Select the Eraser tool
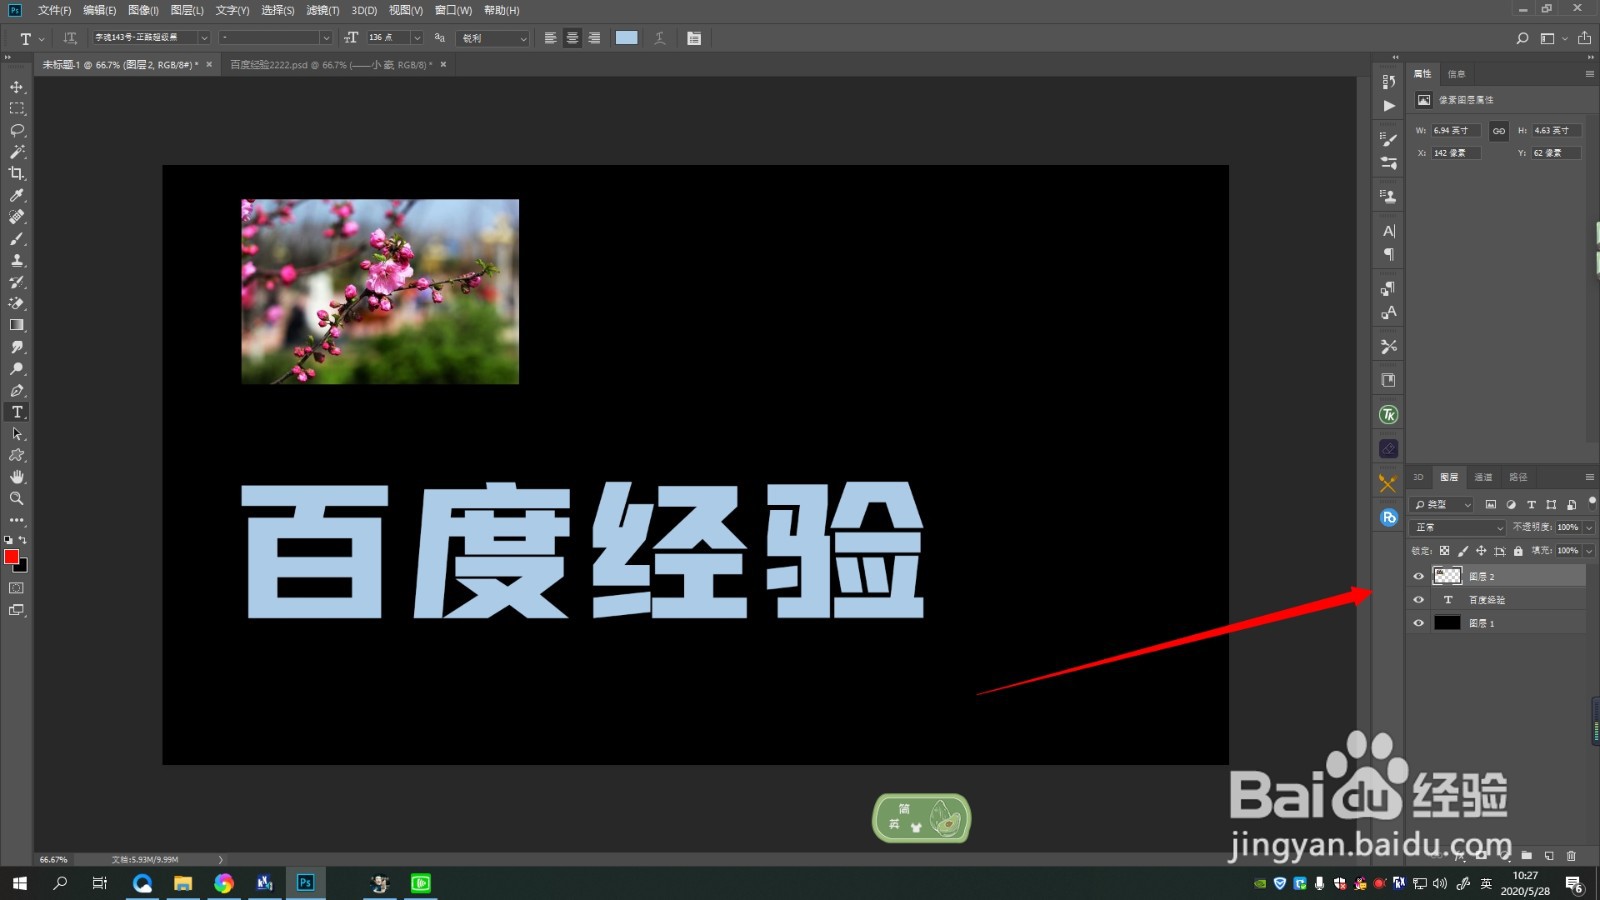1600x900 pixels. (17, 303)
